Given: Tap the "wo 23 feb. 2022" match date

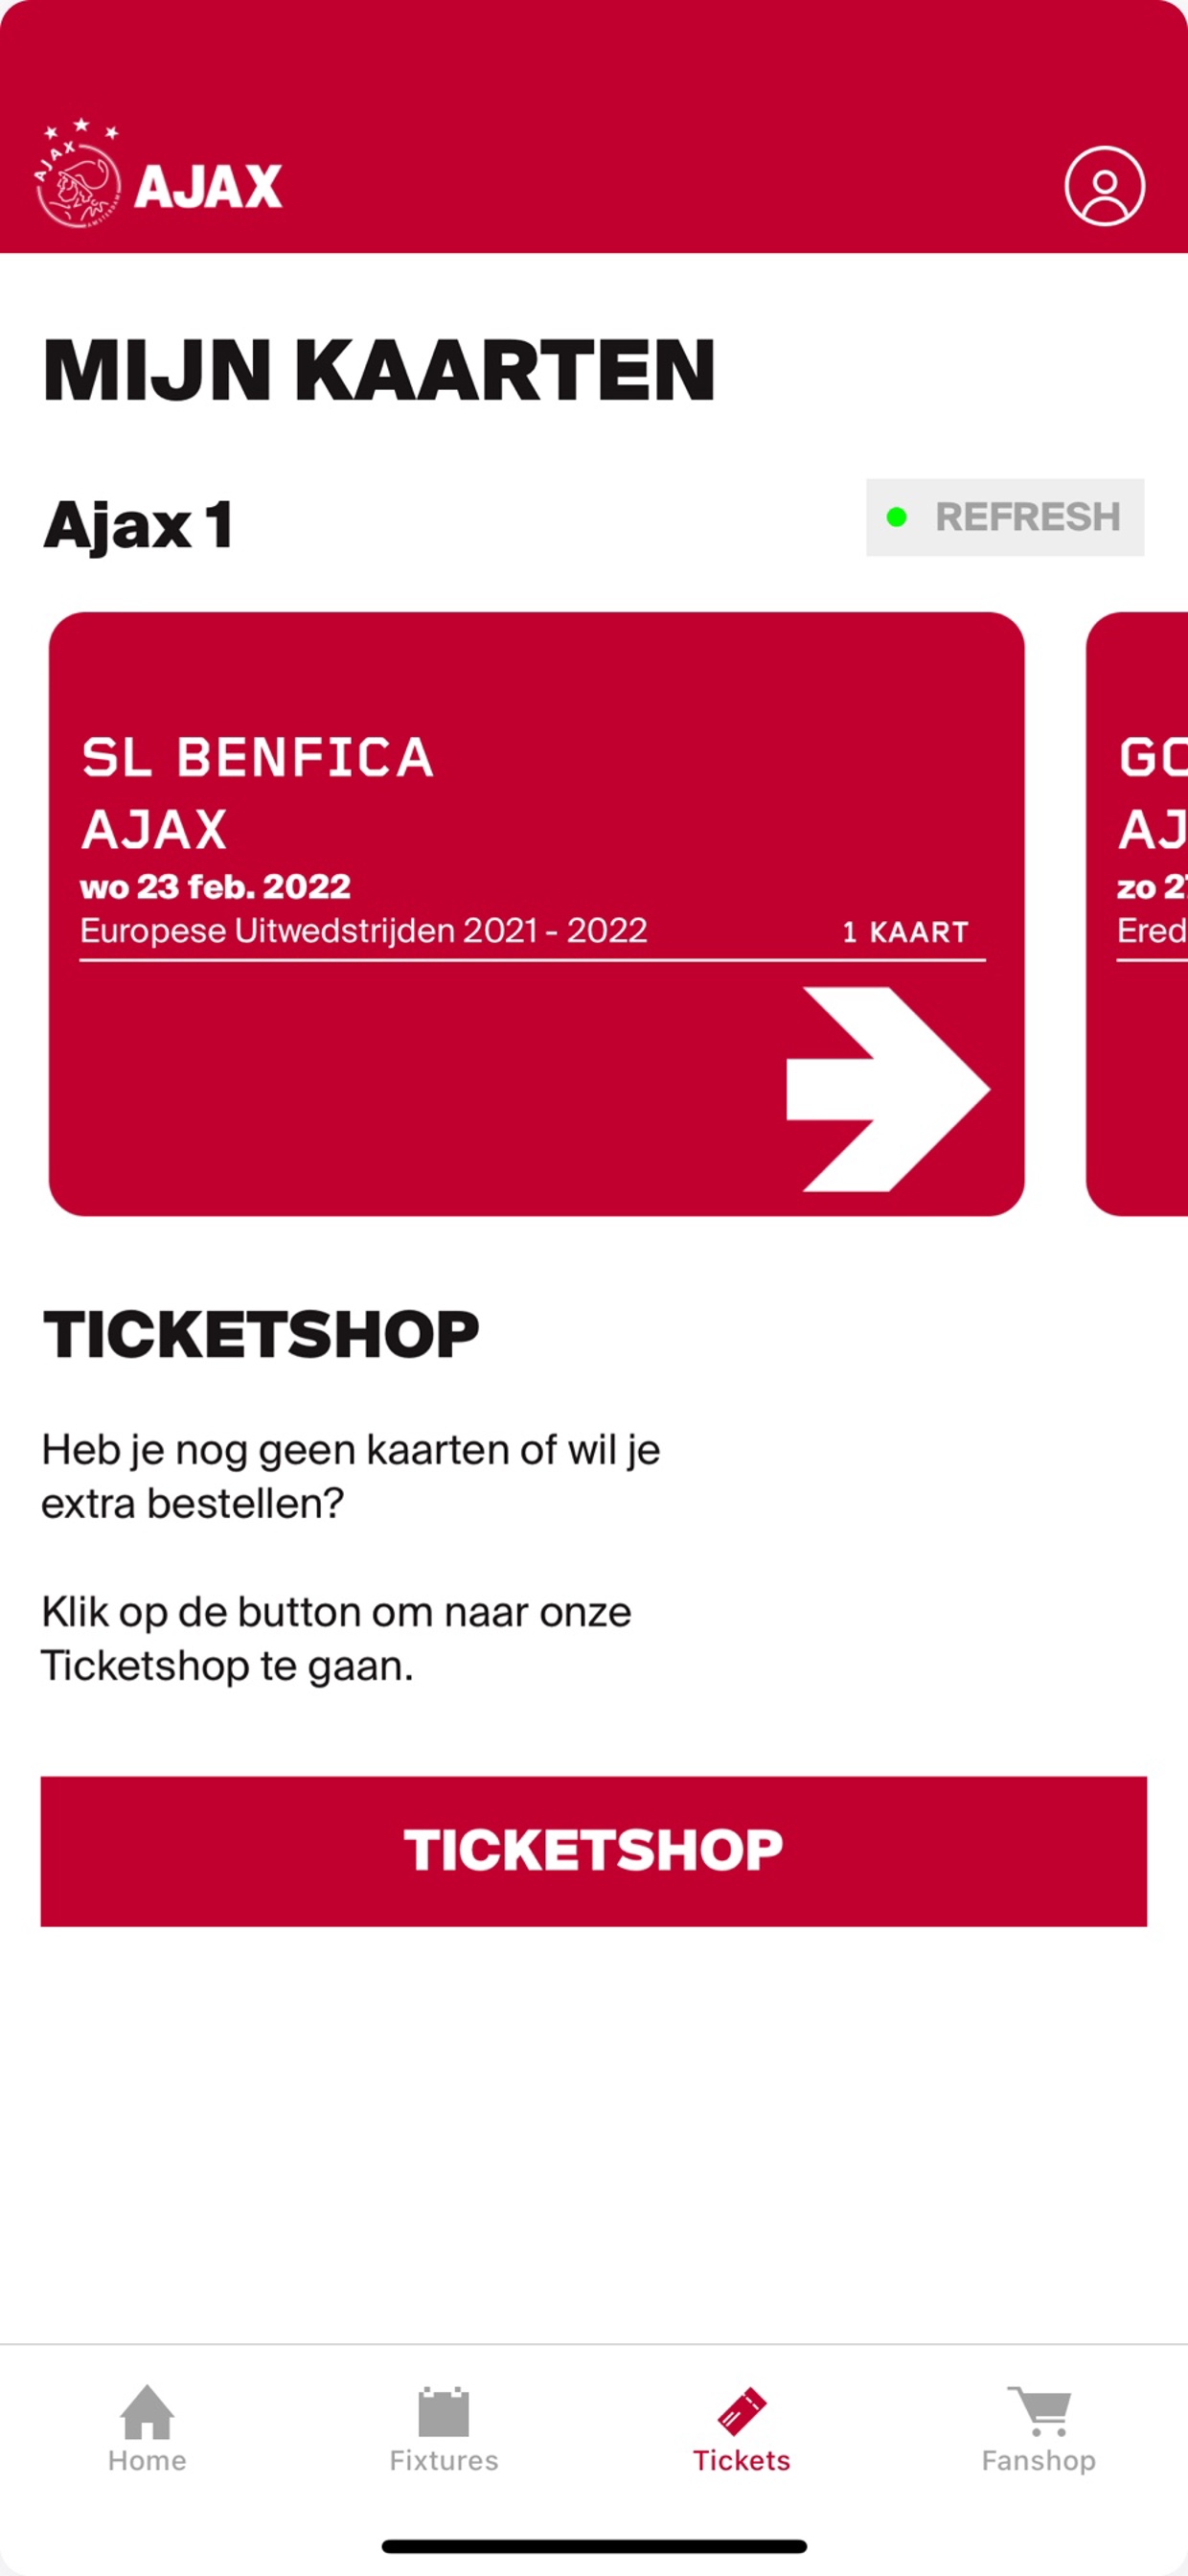Looking at the screenshot, I should tap(215, 886).
